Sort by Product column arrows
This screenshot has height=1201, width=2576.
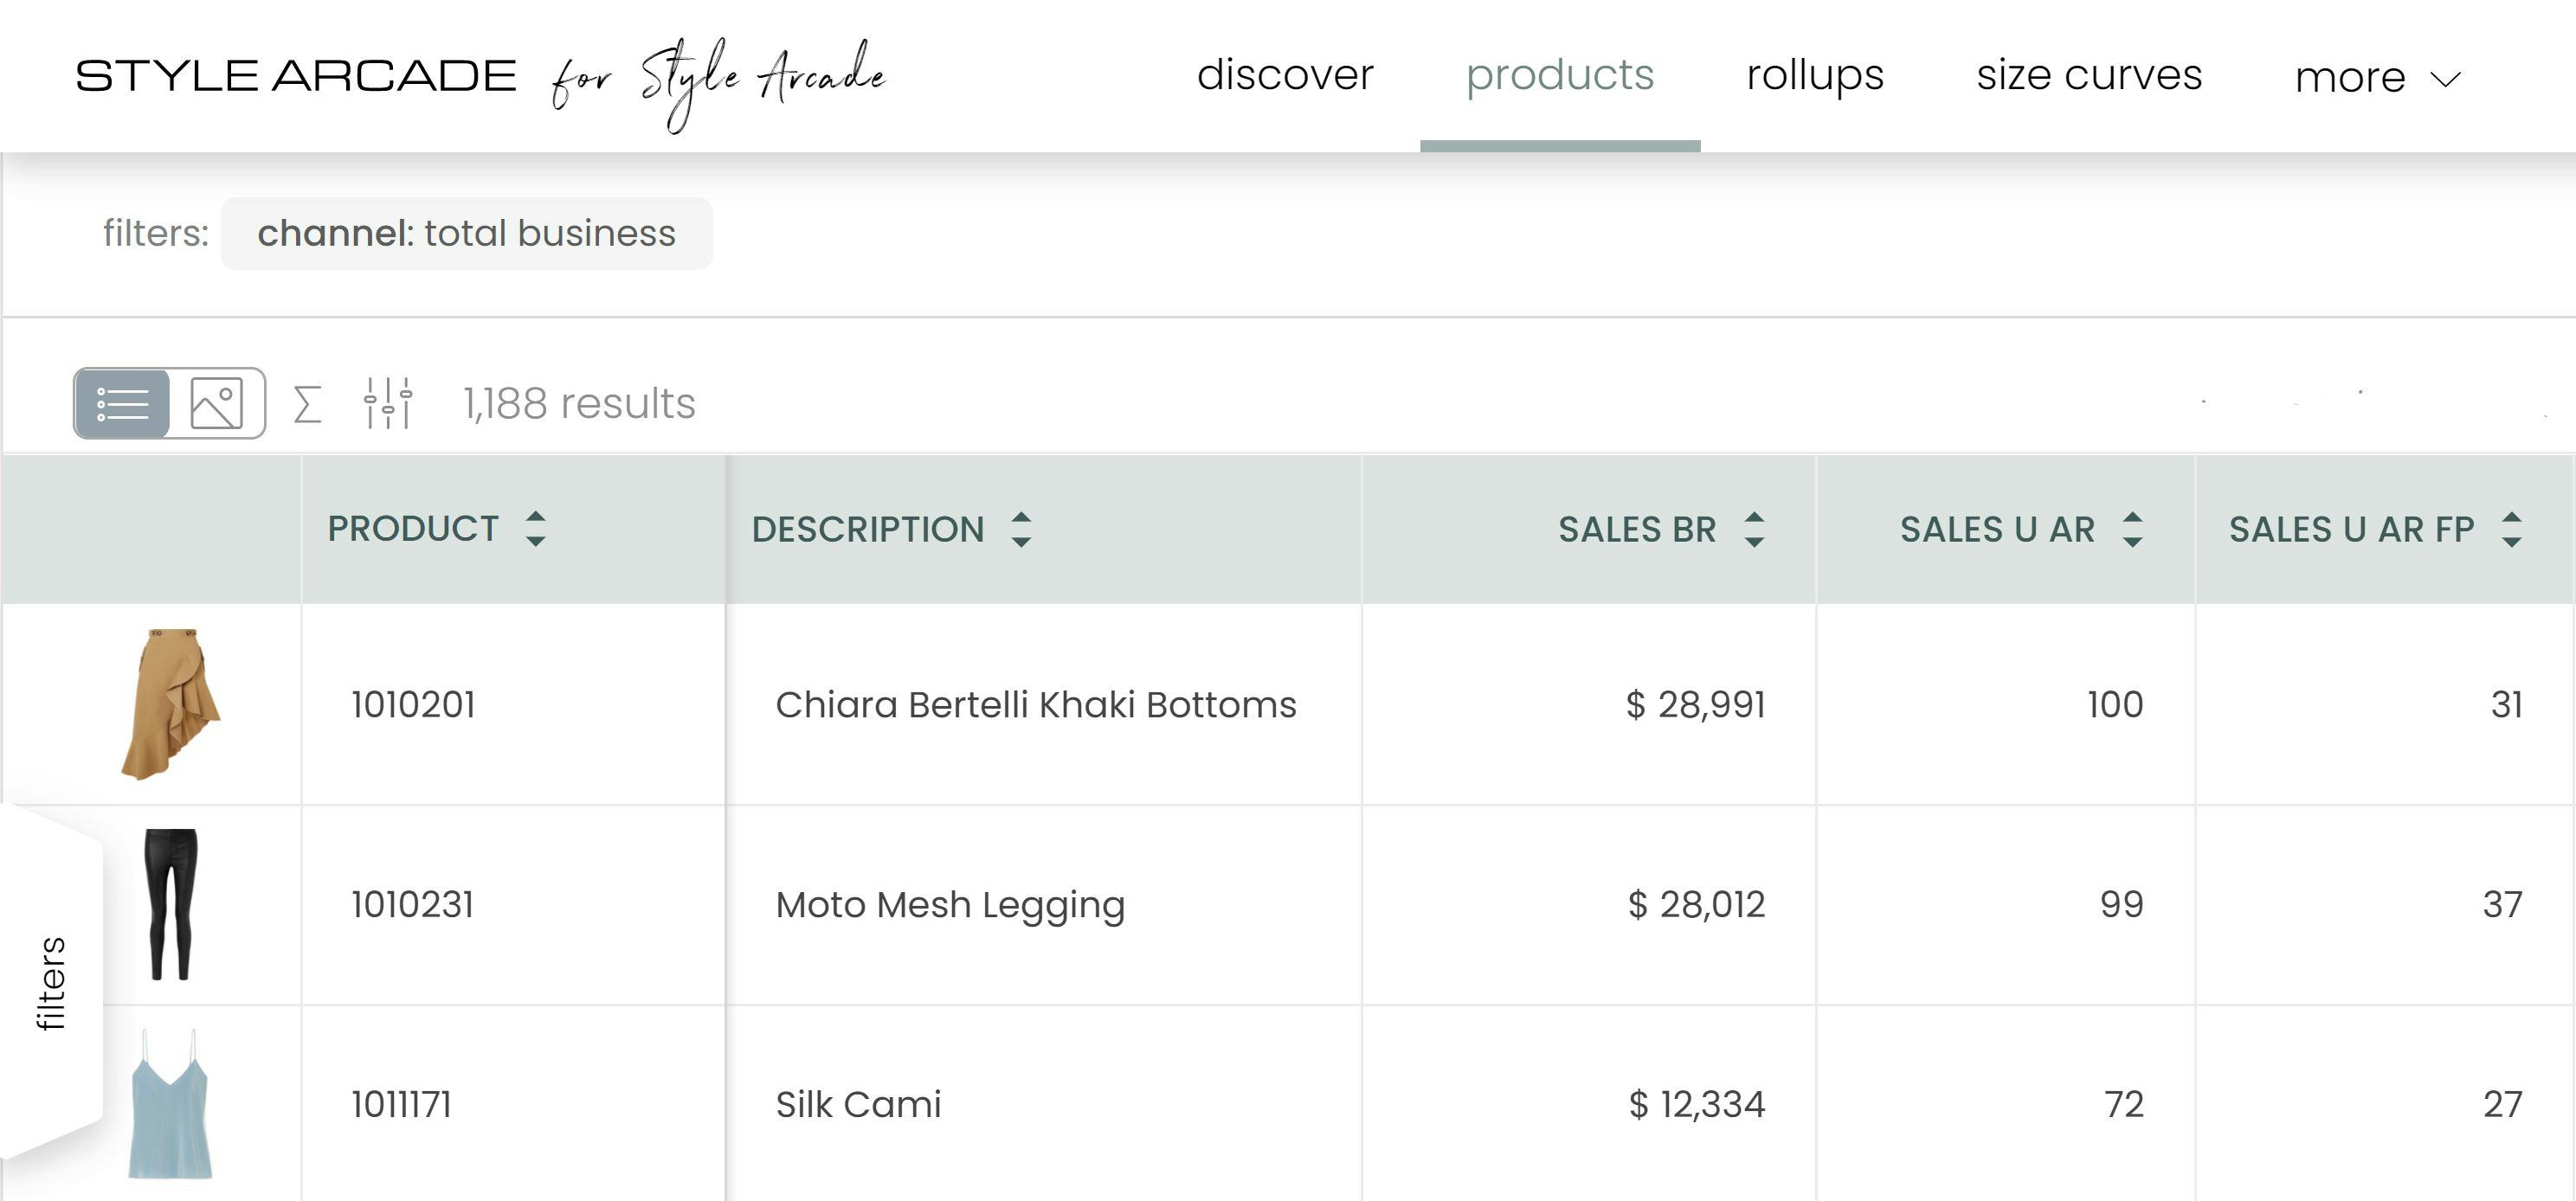[536, 529]
